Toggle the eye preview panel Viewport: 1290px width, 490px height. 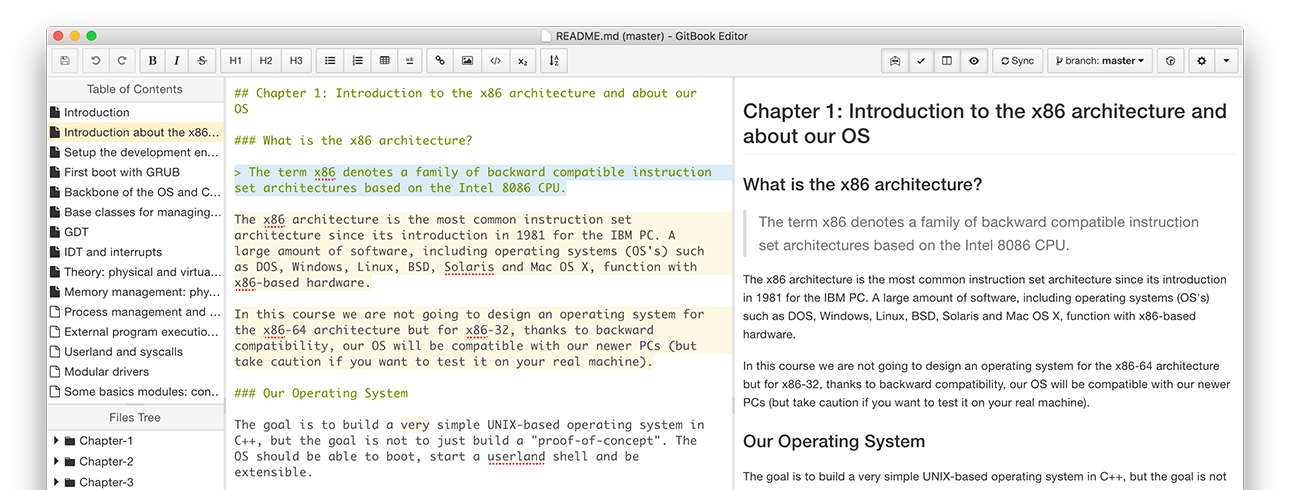973,61
